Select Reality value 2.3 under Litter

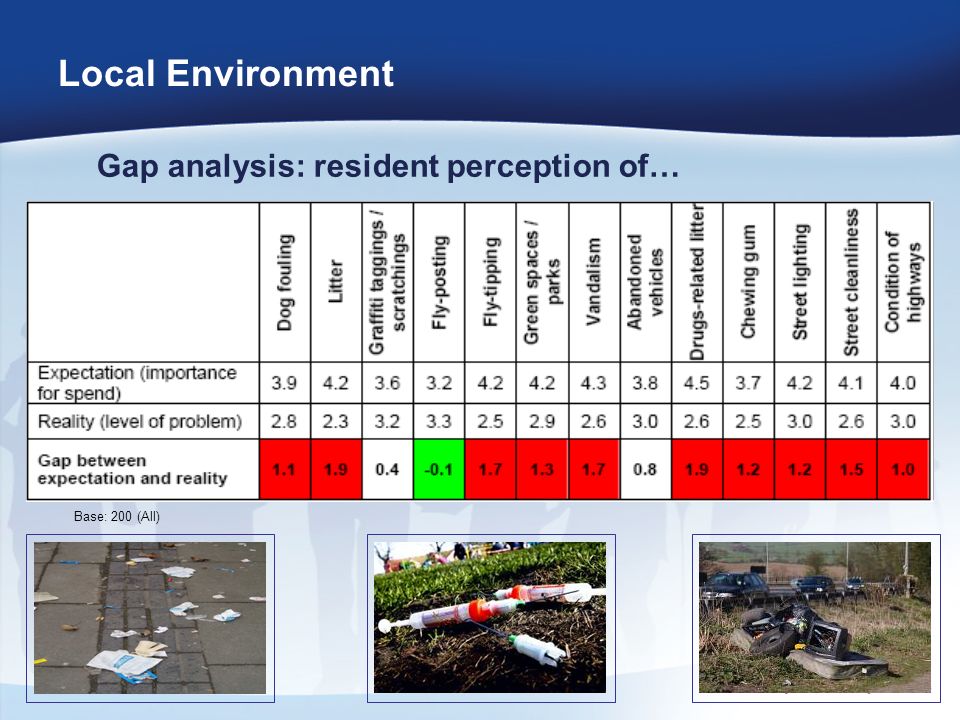pyautogui.click(x=336, y=421)
